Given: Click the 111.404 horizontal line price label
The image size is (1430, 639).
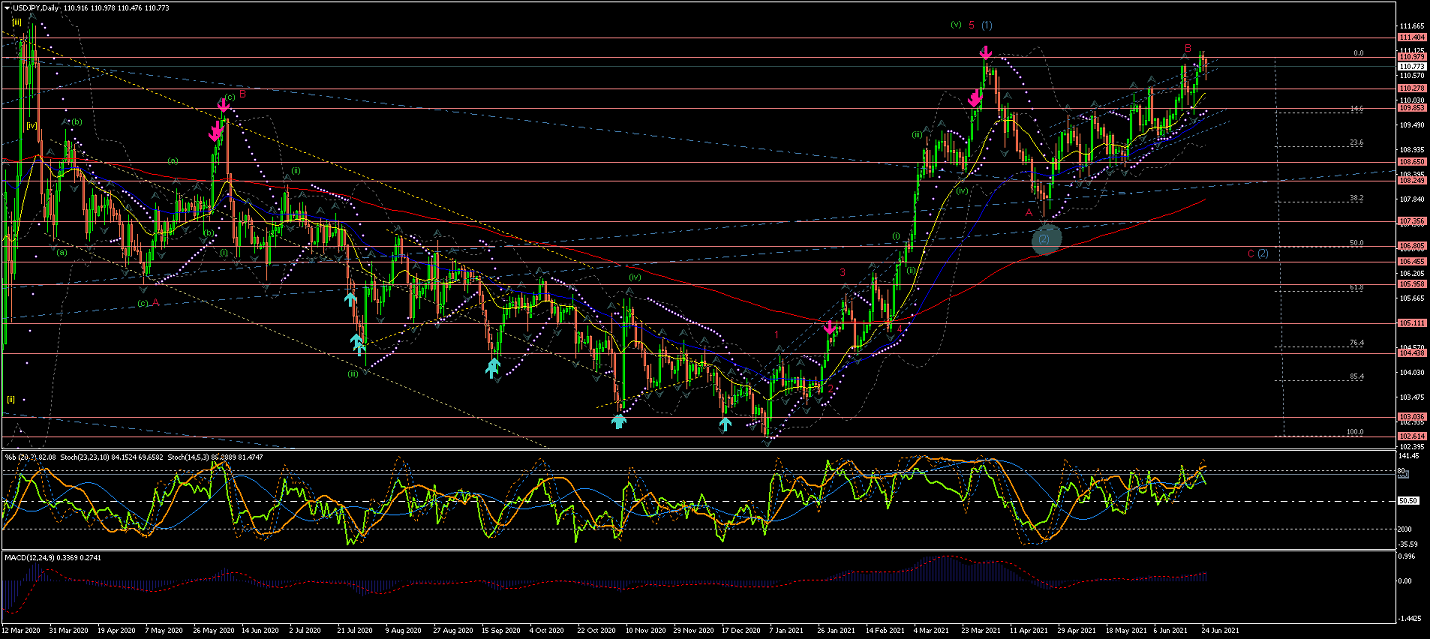Looking at the screenshot, I should click(x=1411, y=37).
